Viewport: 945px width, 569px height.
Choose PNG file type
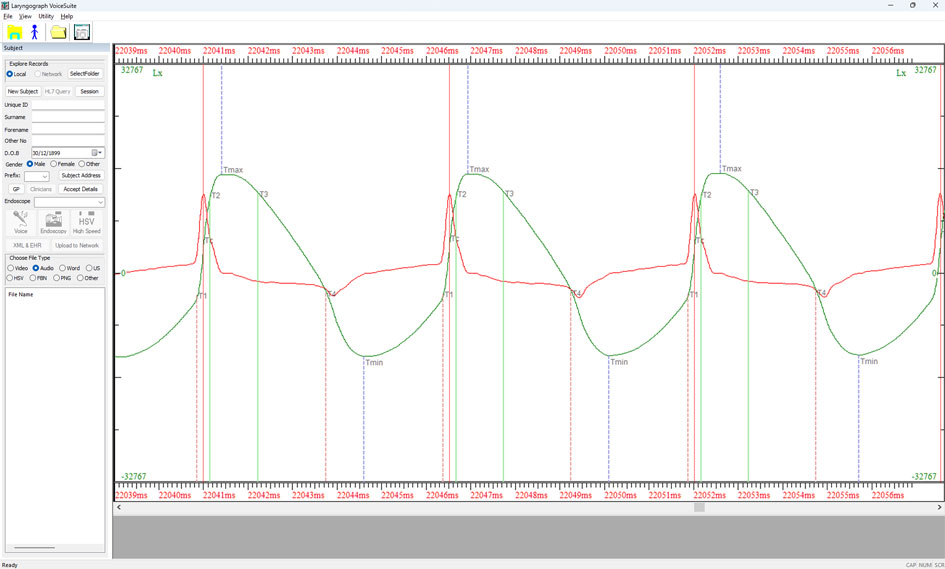pyautogui.click(x=56, y=278)
